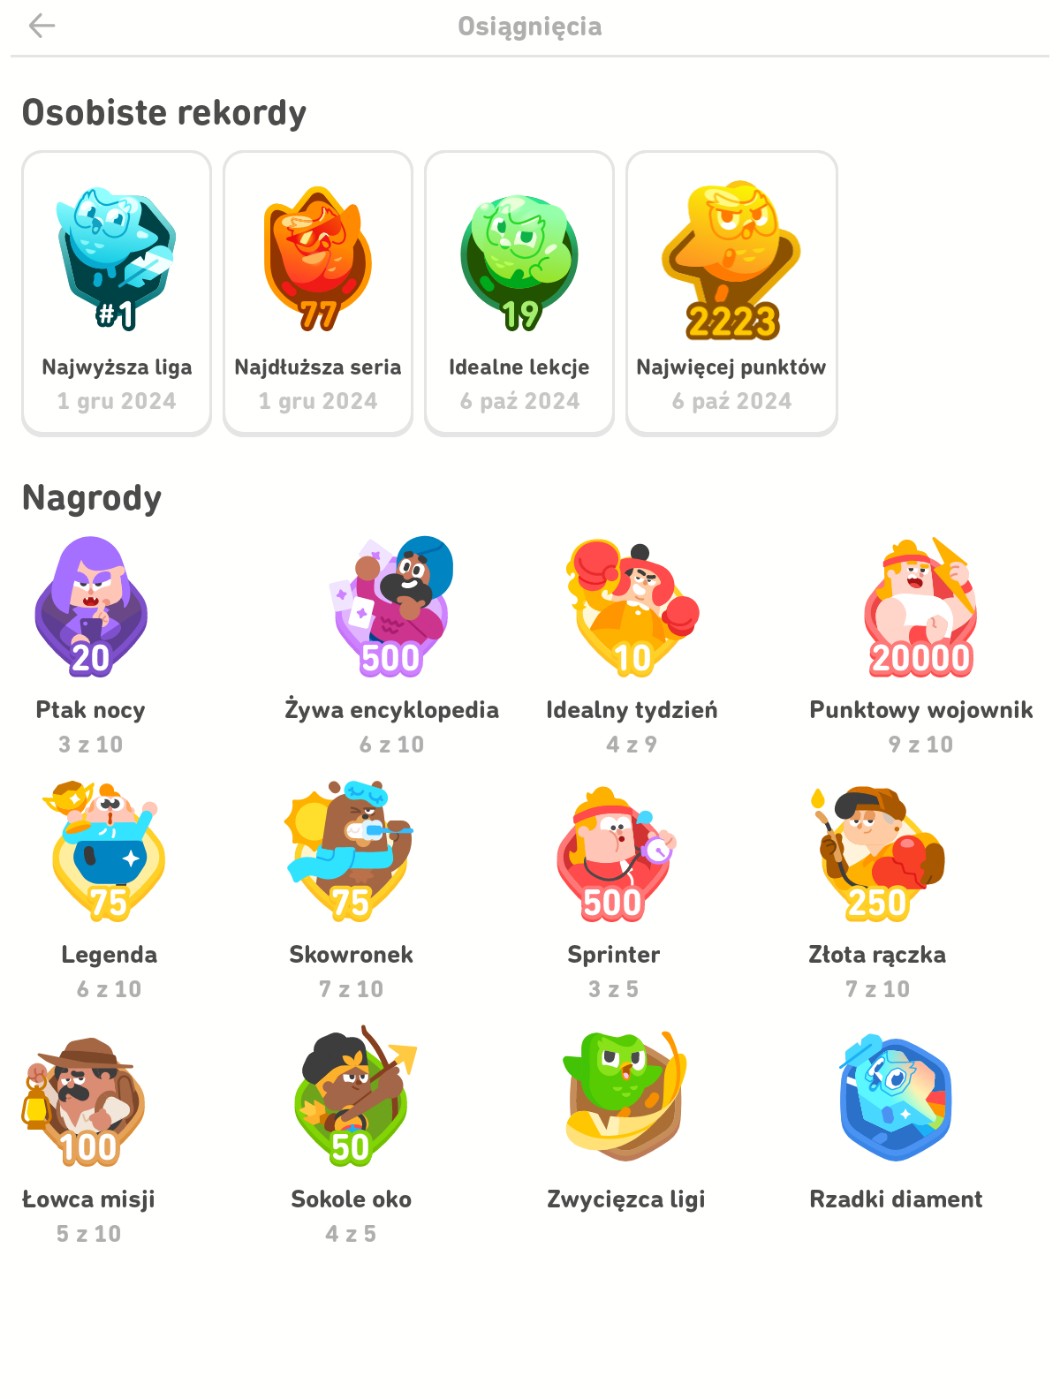1060x1399 pixels.
Task: Tap the Sokole oko archer badge
Action: pos(352,1096)
